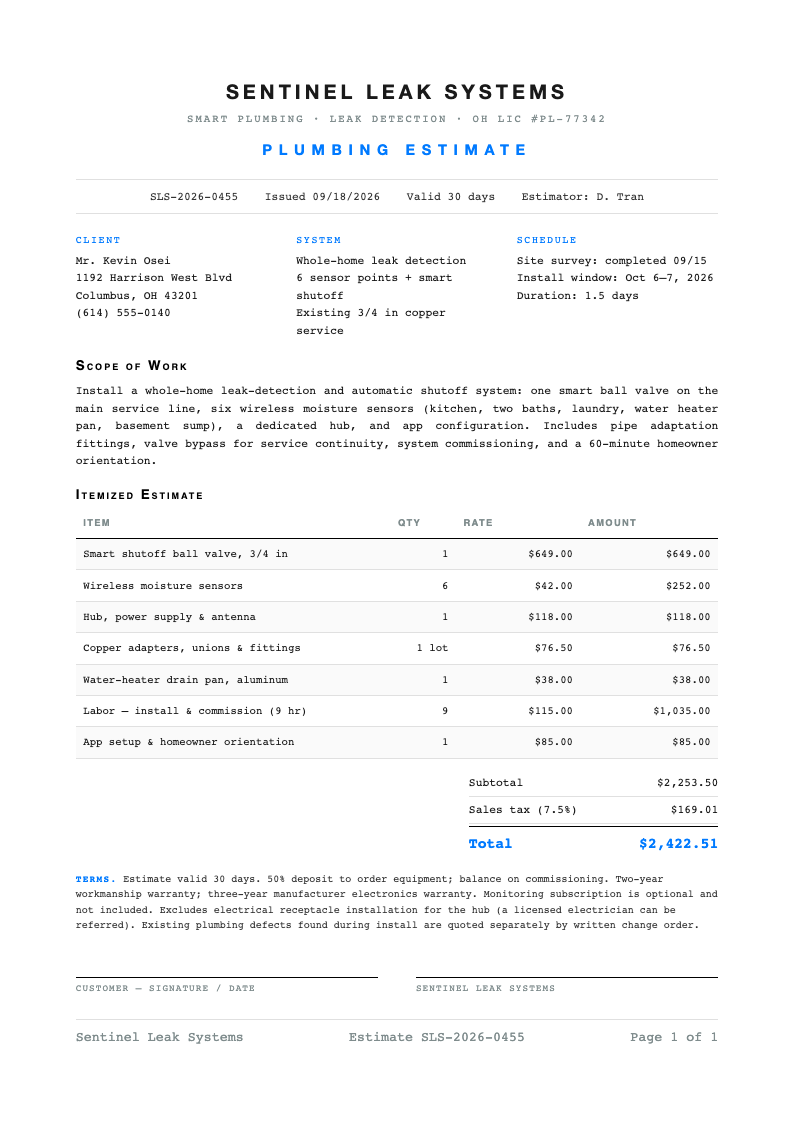Click the $2,253.50 subtotal value
This screenshot has height=1123, width=794.
[687, 783]
